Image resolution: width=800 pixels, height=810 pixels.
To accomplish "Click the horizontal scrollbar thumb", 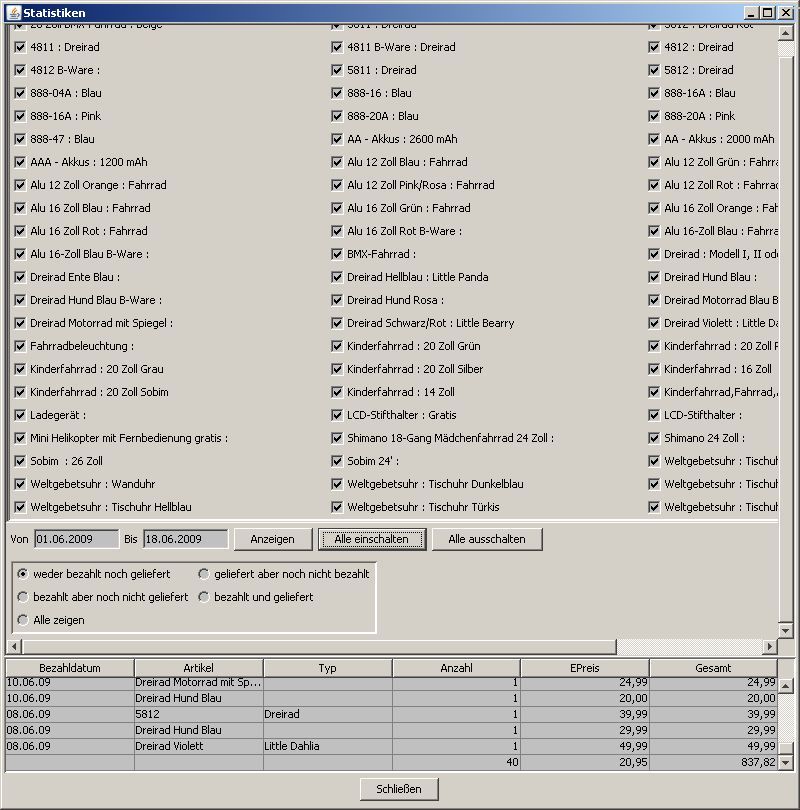I will click(x=319, y=646).
